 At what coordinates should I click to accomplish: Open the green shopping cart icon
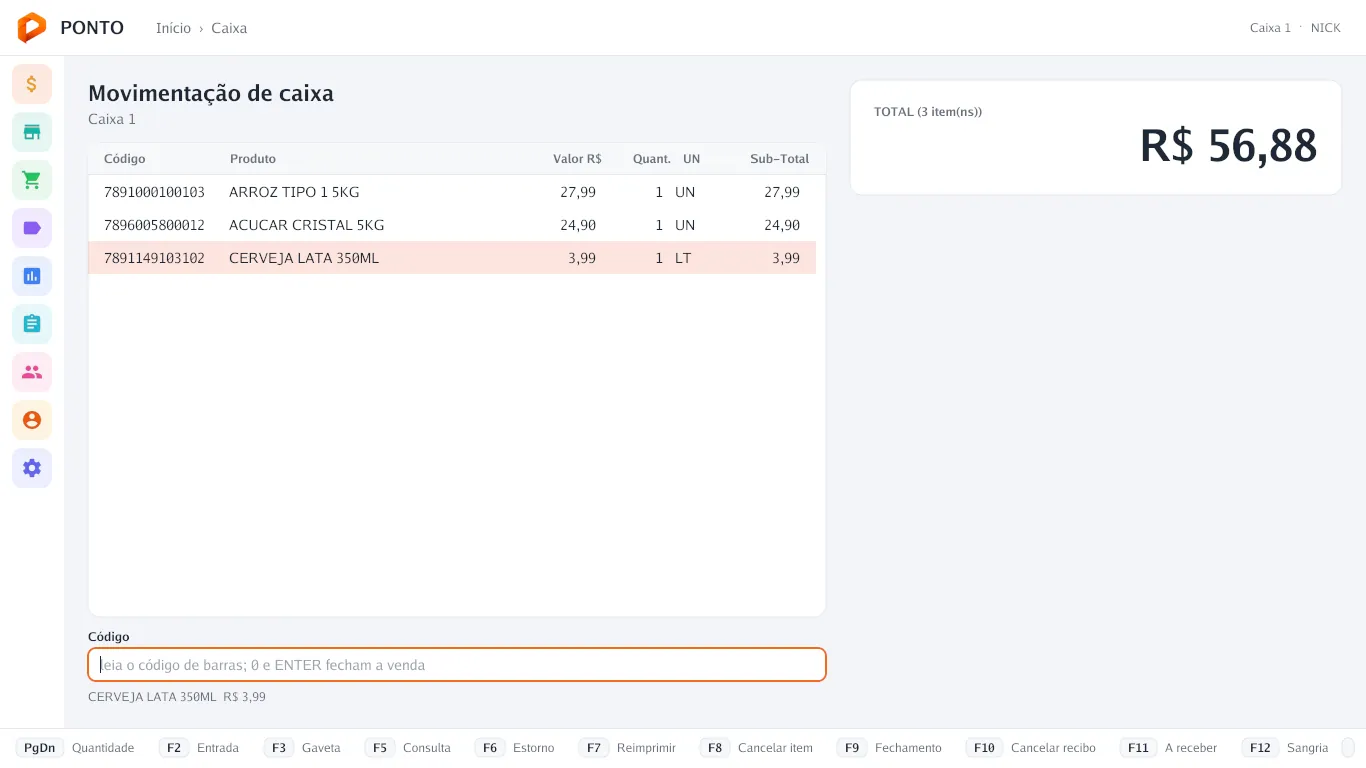pyautogui.click(x=32, y=180)
